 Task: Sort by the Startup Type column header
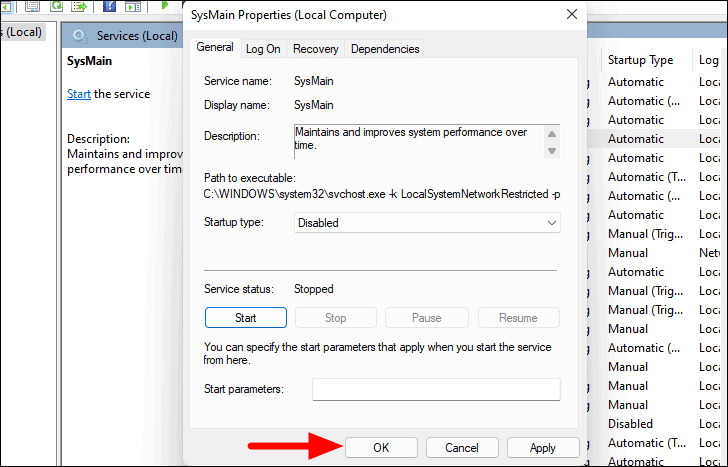coord(640,60)
